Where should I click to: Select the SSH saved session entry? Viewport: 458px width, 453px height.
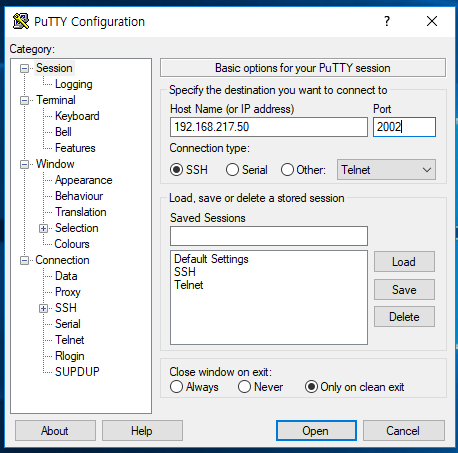185,272
